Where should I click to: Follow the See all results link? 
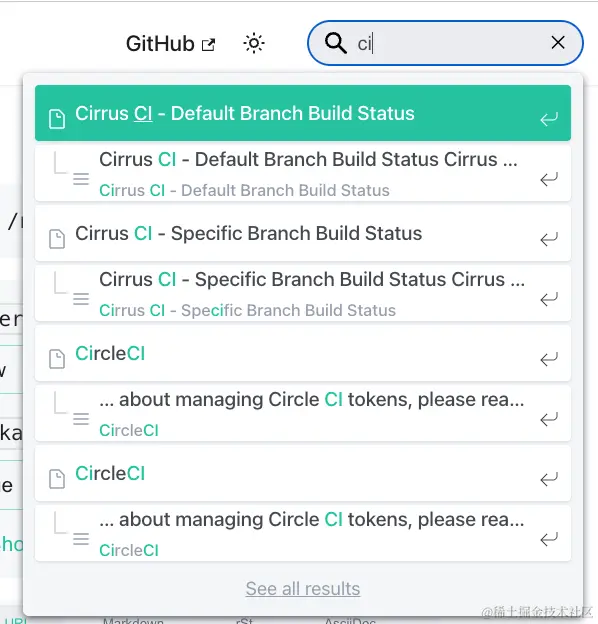(303, 589)
